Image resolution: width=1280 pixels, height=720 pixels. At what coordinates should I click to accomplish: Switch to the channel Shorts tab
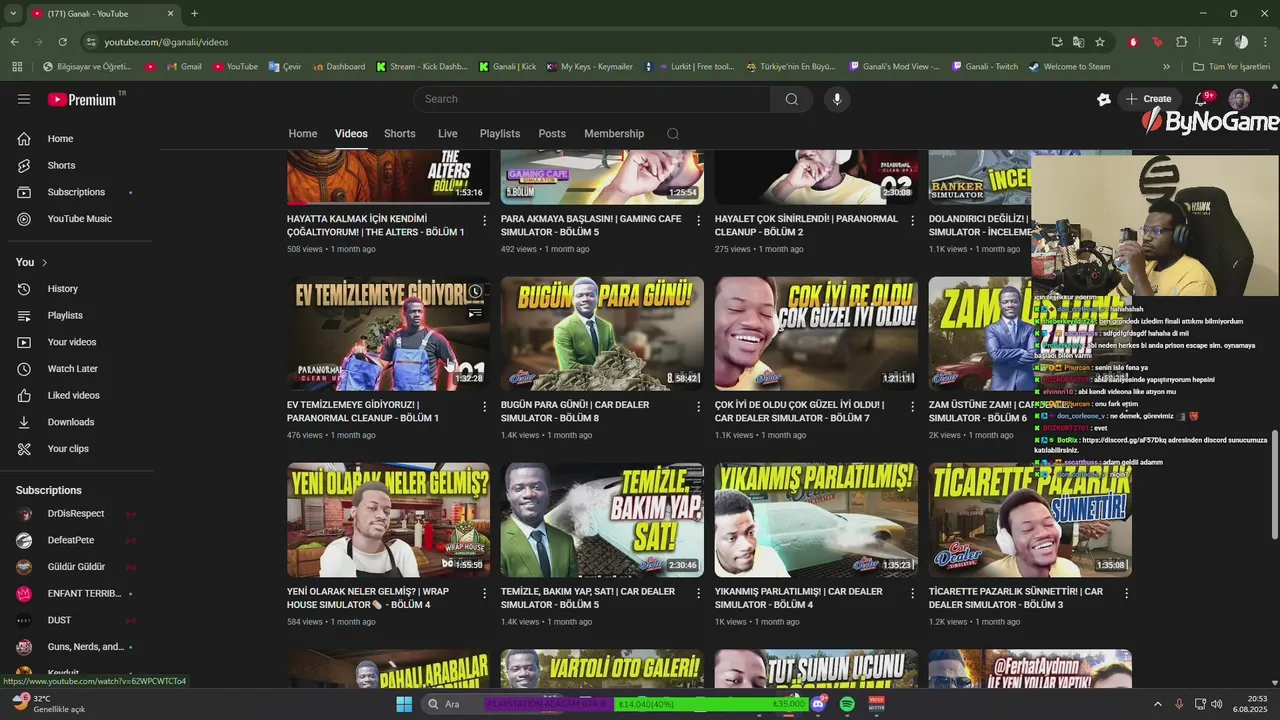[400, 134]
